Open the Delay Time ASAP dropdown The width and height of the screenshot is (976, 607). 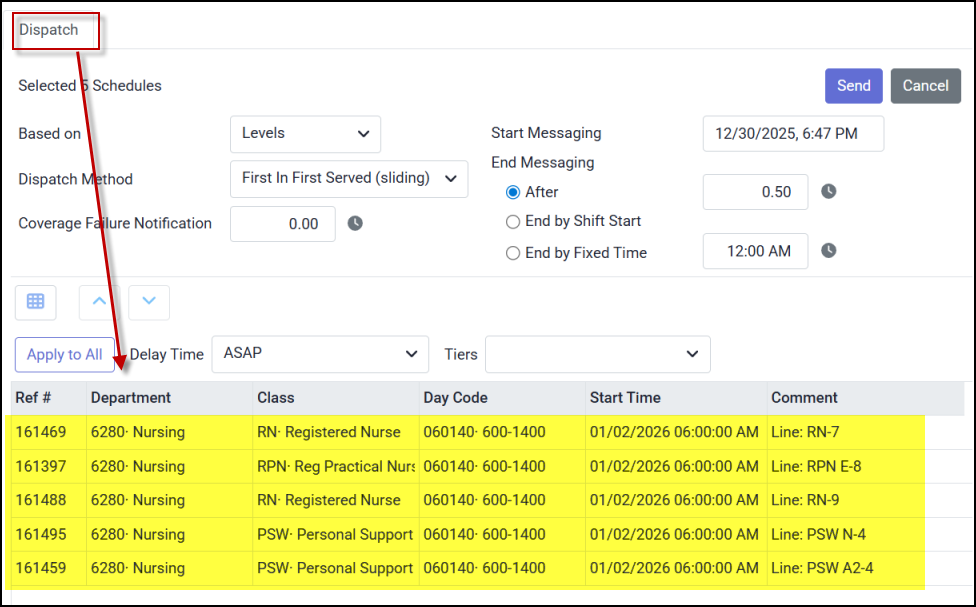319,354
